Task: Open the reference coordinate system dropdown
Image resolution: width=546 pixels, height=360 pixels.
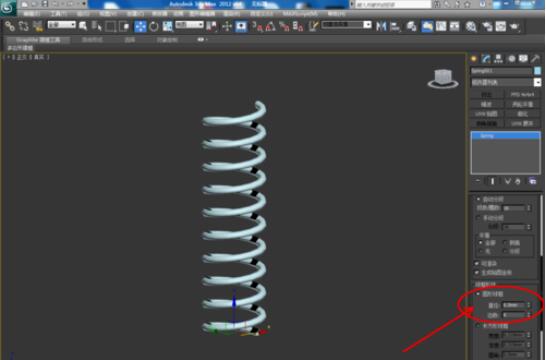Action: click(x=189, y=25)
